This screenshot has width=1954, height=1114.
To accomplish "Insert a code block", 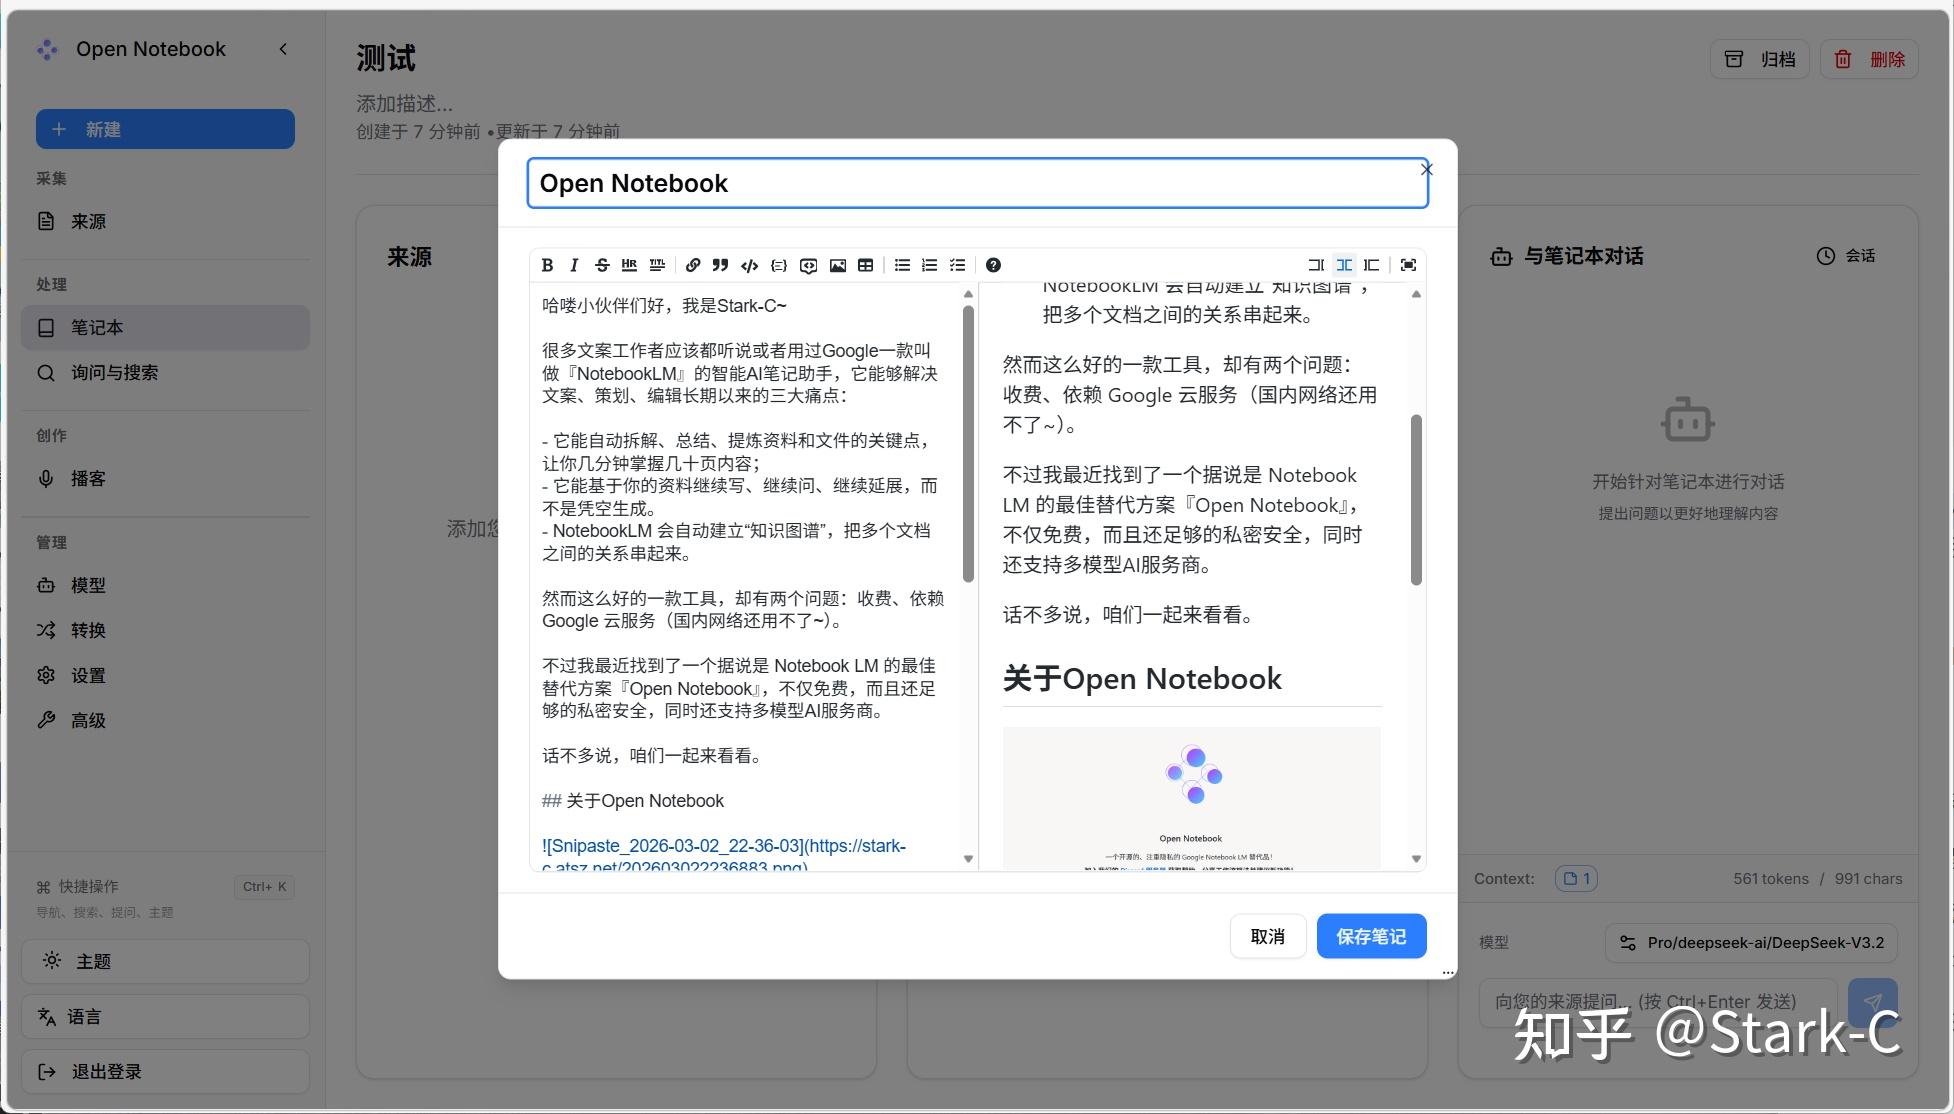I will (779, 265).
